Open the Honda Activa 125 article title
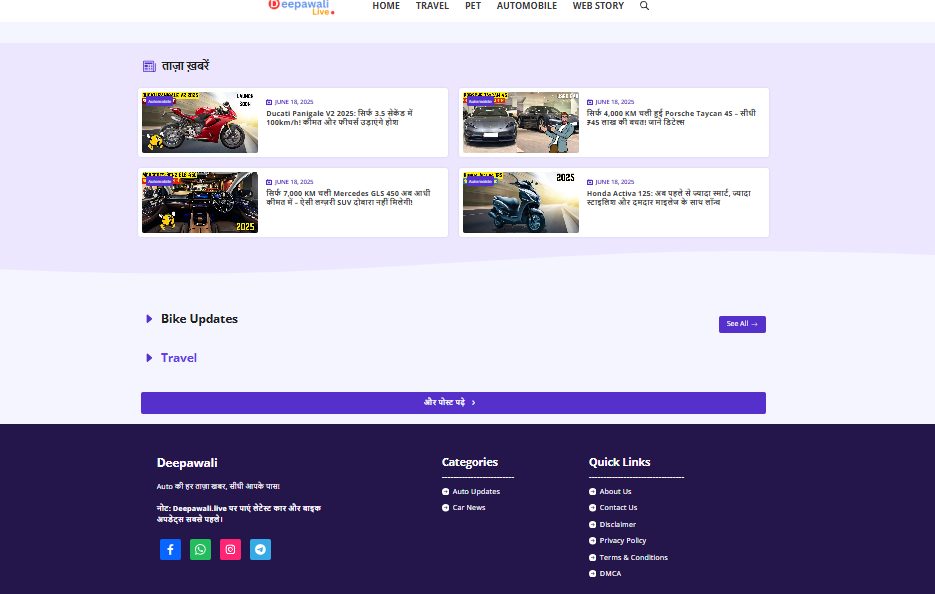Viewport: 935px width, 594px height. pos(668,197)
